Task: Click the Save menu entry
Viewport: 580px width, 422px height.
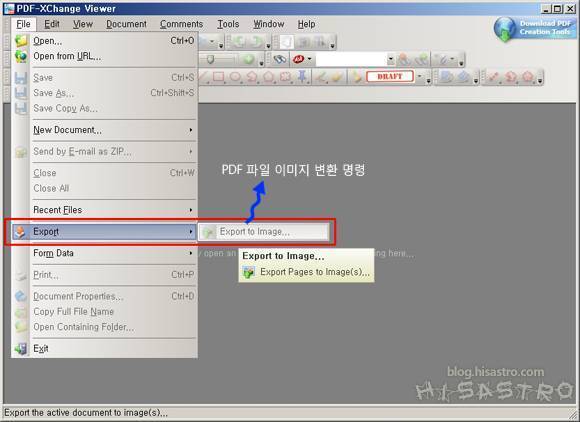Action: coord(104,77)
